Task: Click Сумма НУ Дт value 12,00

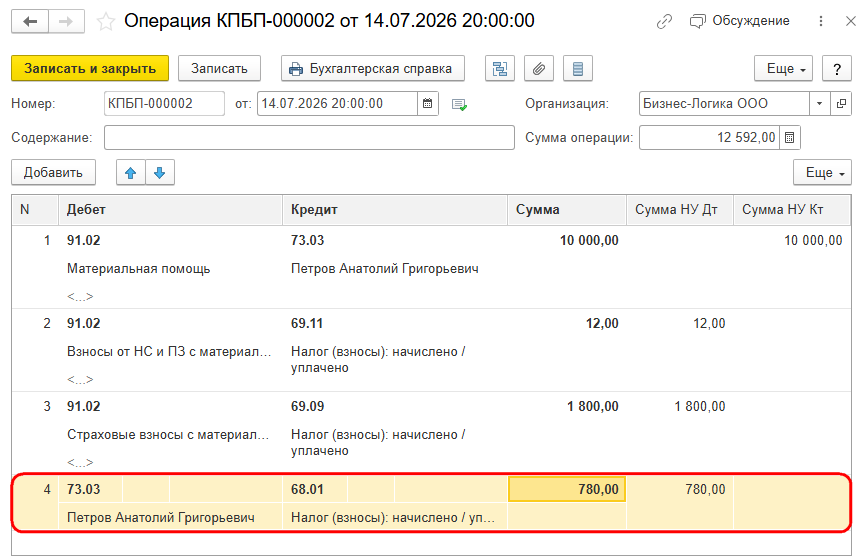Action: click(x=709, y=323)
